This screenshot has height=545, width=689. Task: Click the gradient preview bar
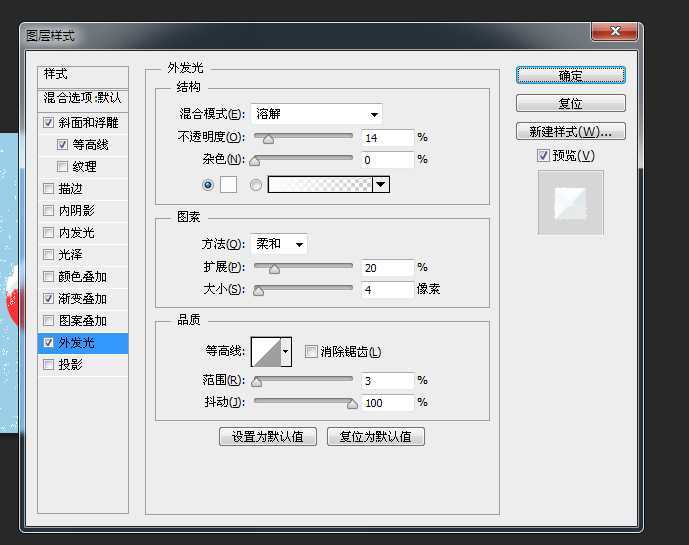320,185
